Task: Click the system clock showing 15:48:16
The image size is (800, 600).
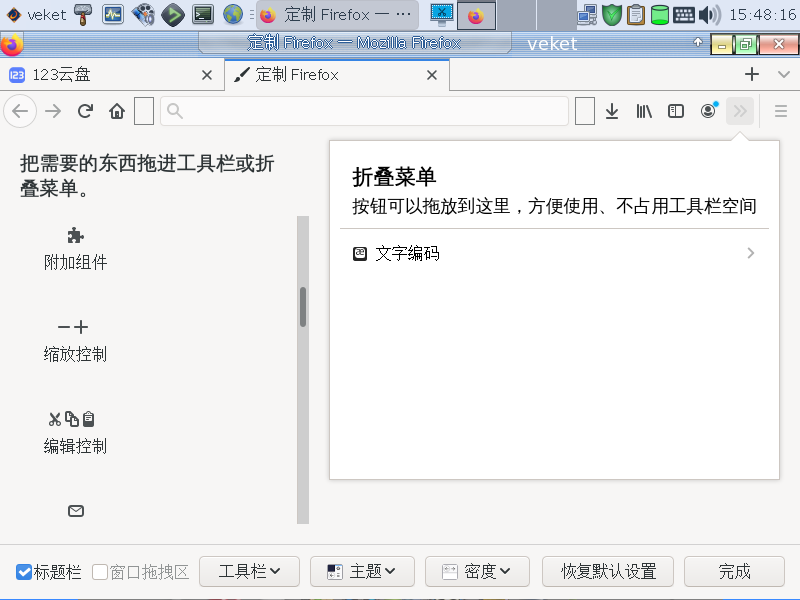Action: point(762,15)
